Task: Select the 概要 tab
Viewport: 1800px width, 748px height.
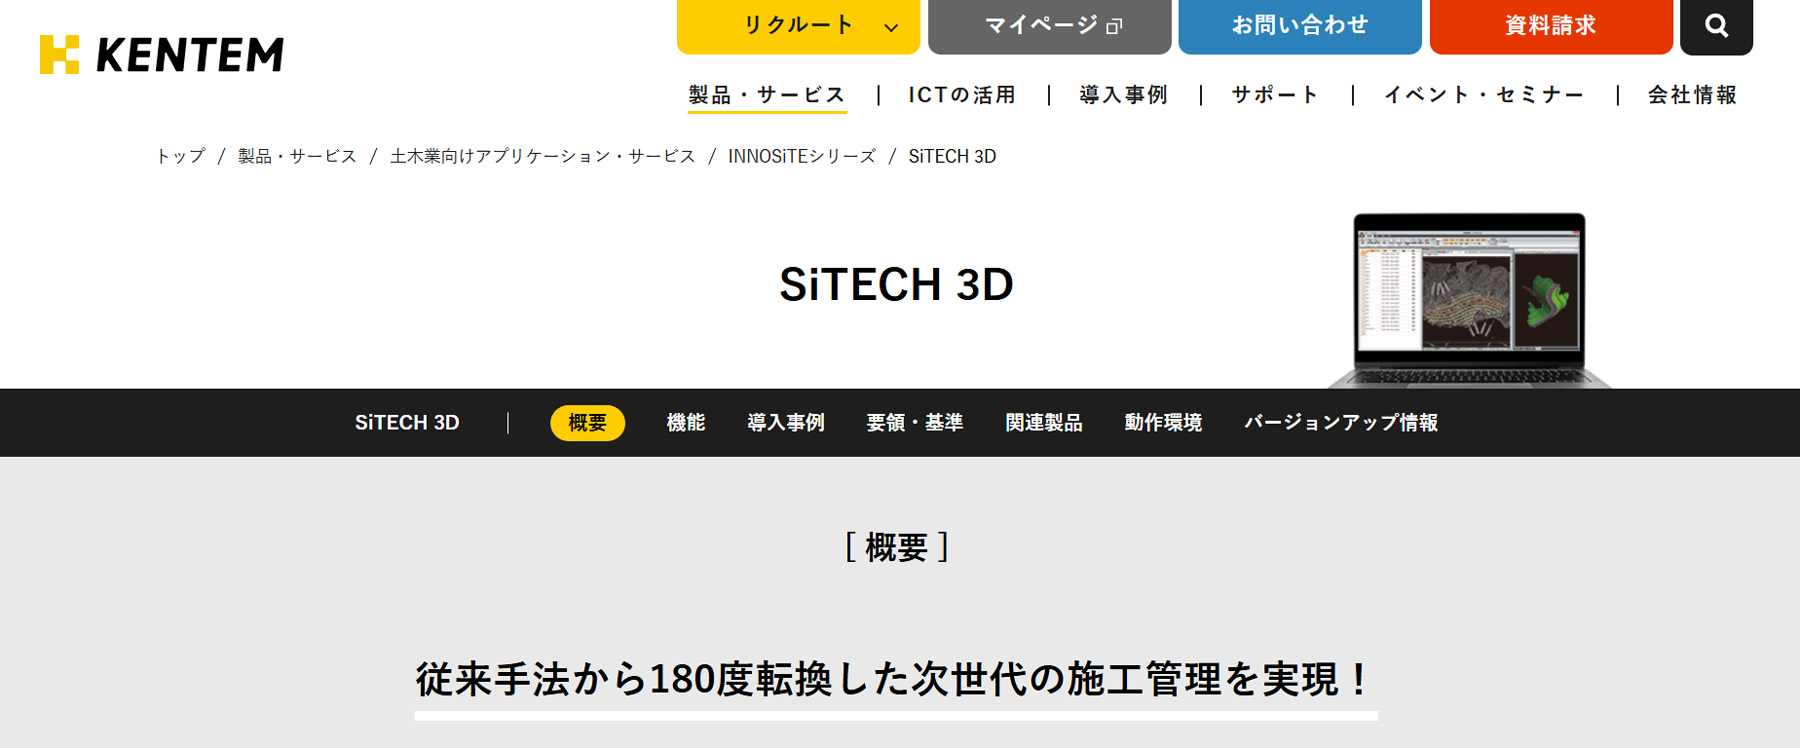Action: pyautogui.click(x=587, y=423)
